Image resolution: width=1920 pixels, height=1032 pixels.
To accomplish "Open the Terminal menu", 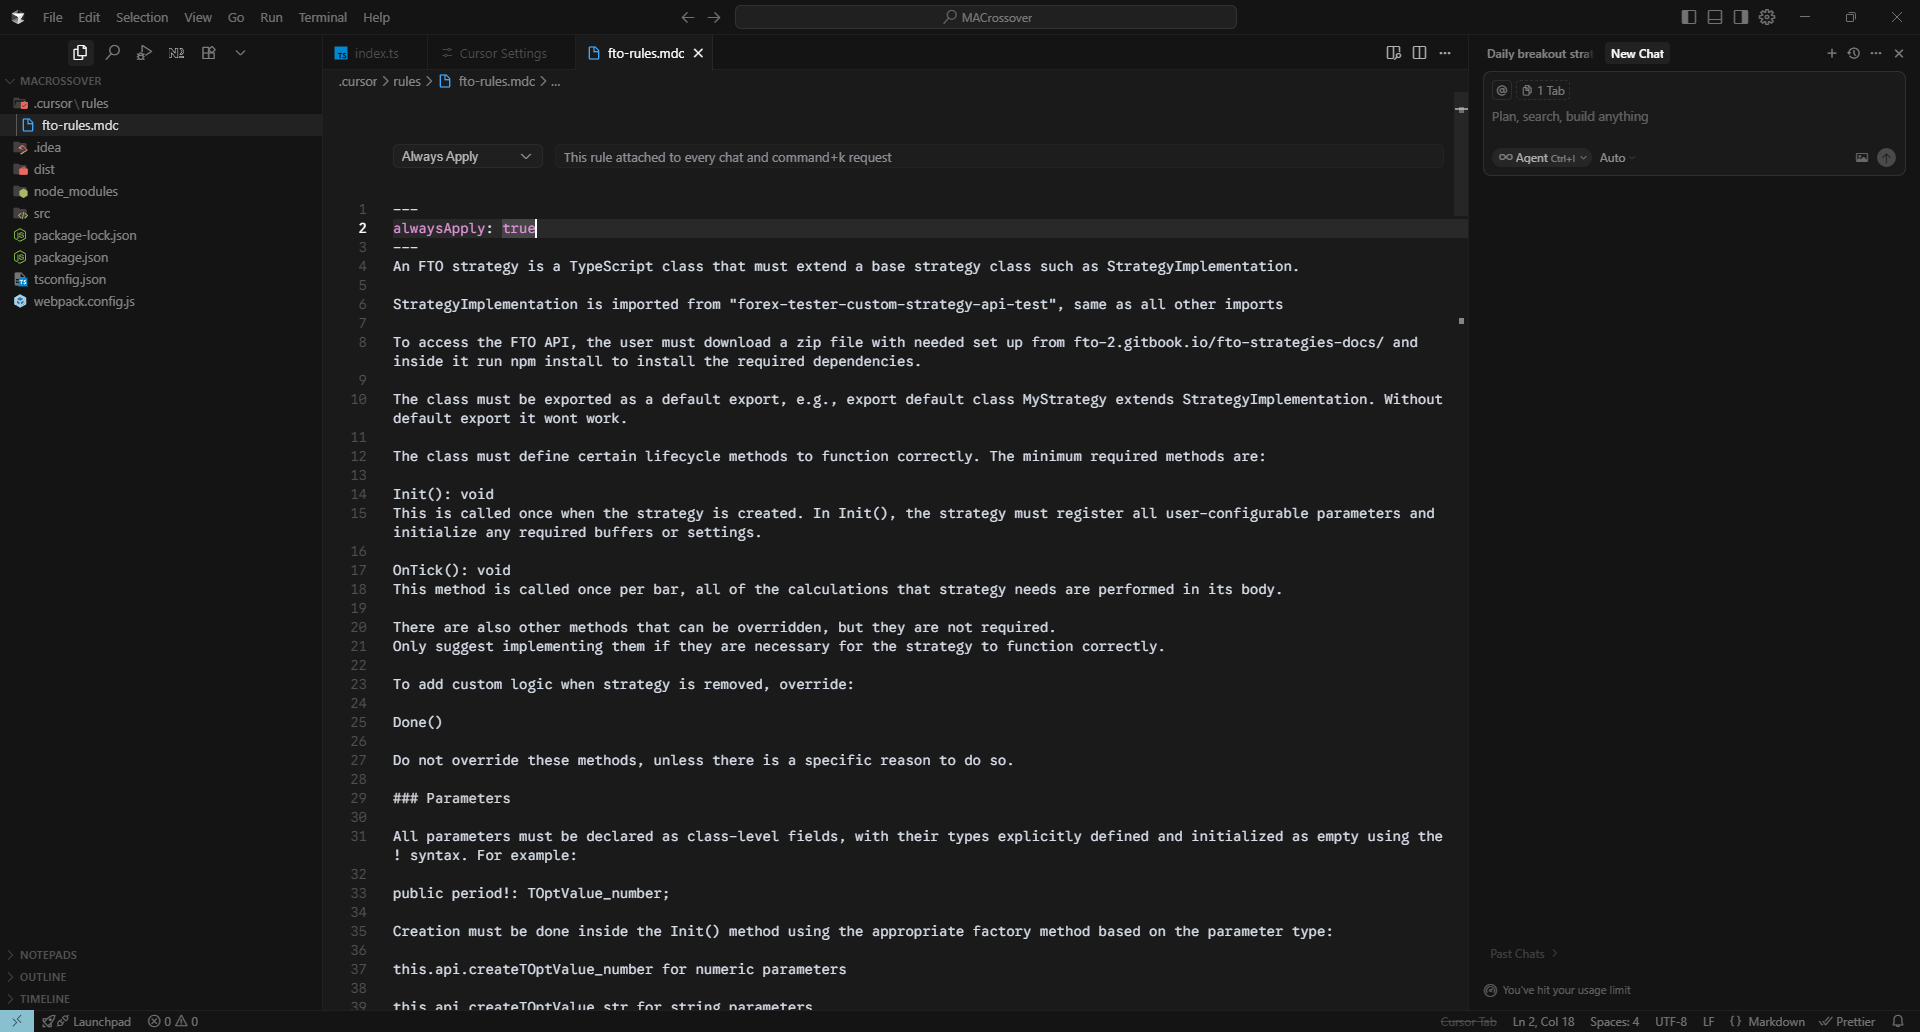I will click(322, 17).
